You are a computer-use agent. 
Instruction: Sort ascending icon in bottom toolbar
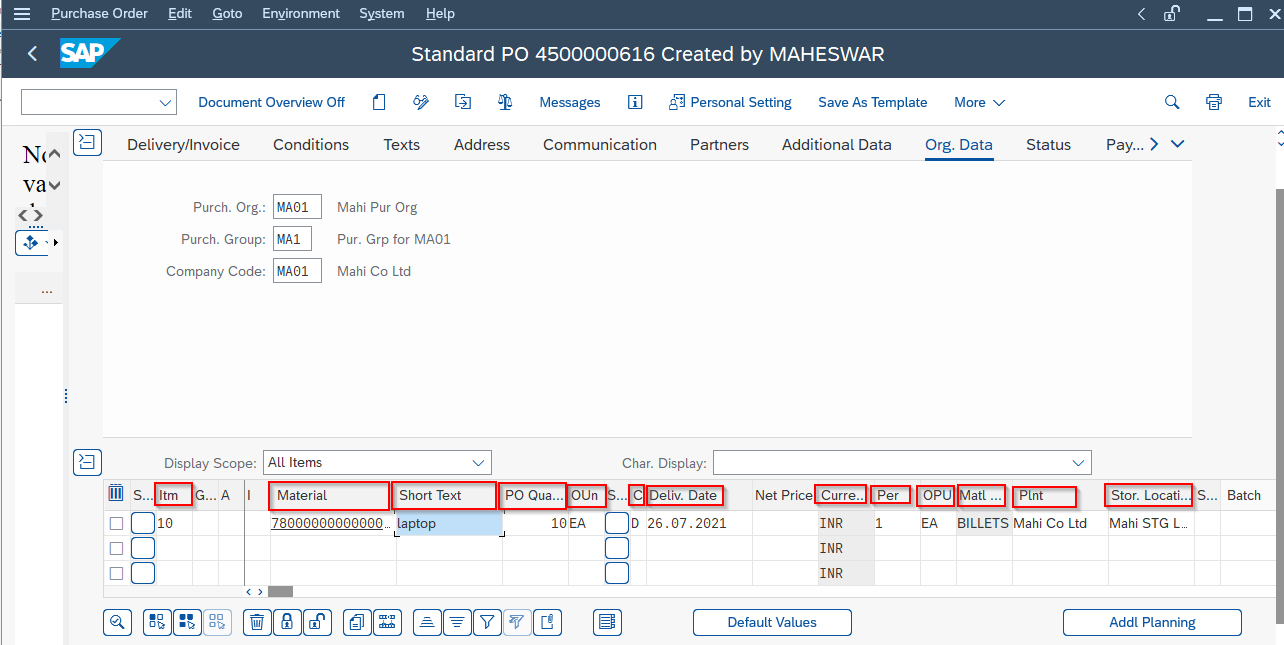[x=427, y=622]
